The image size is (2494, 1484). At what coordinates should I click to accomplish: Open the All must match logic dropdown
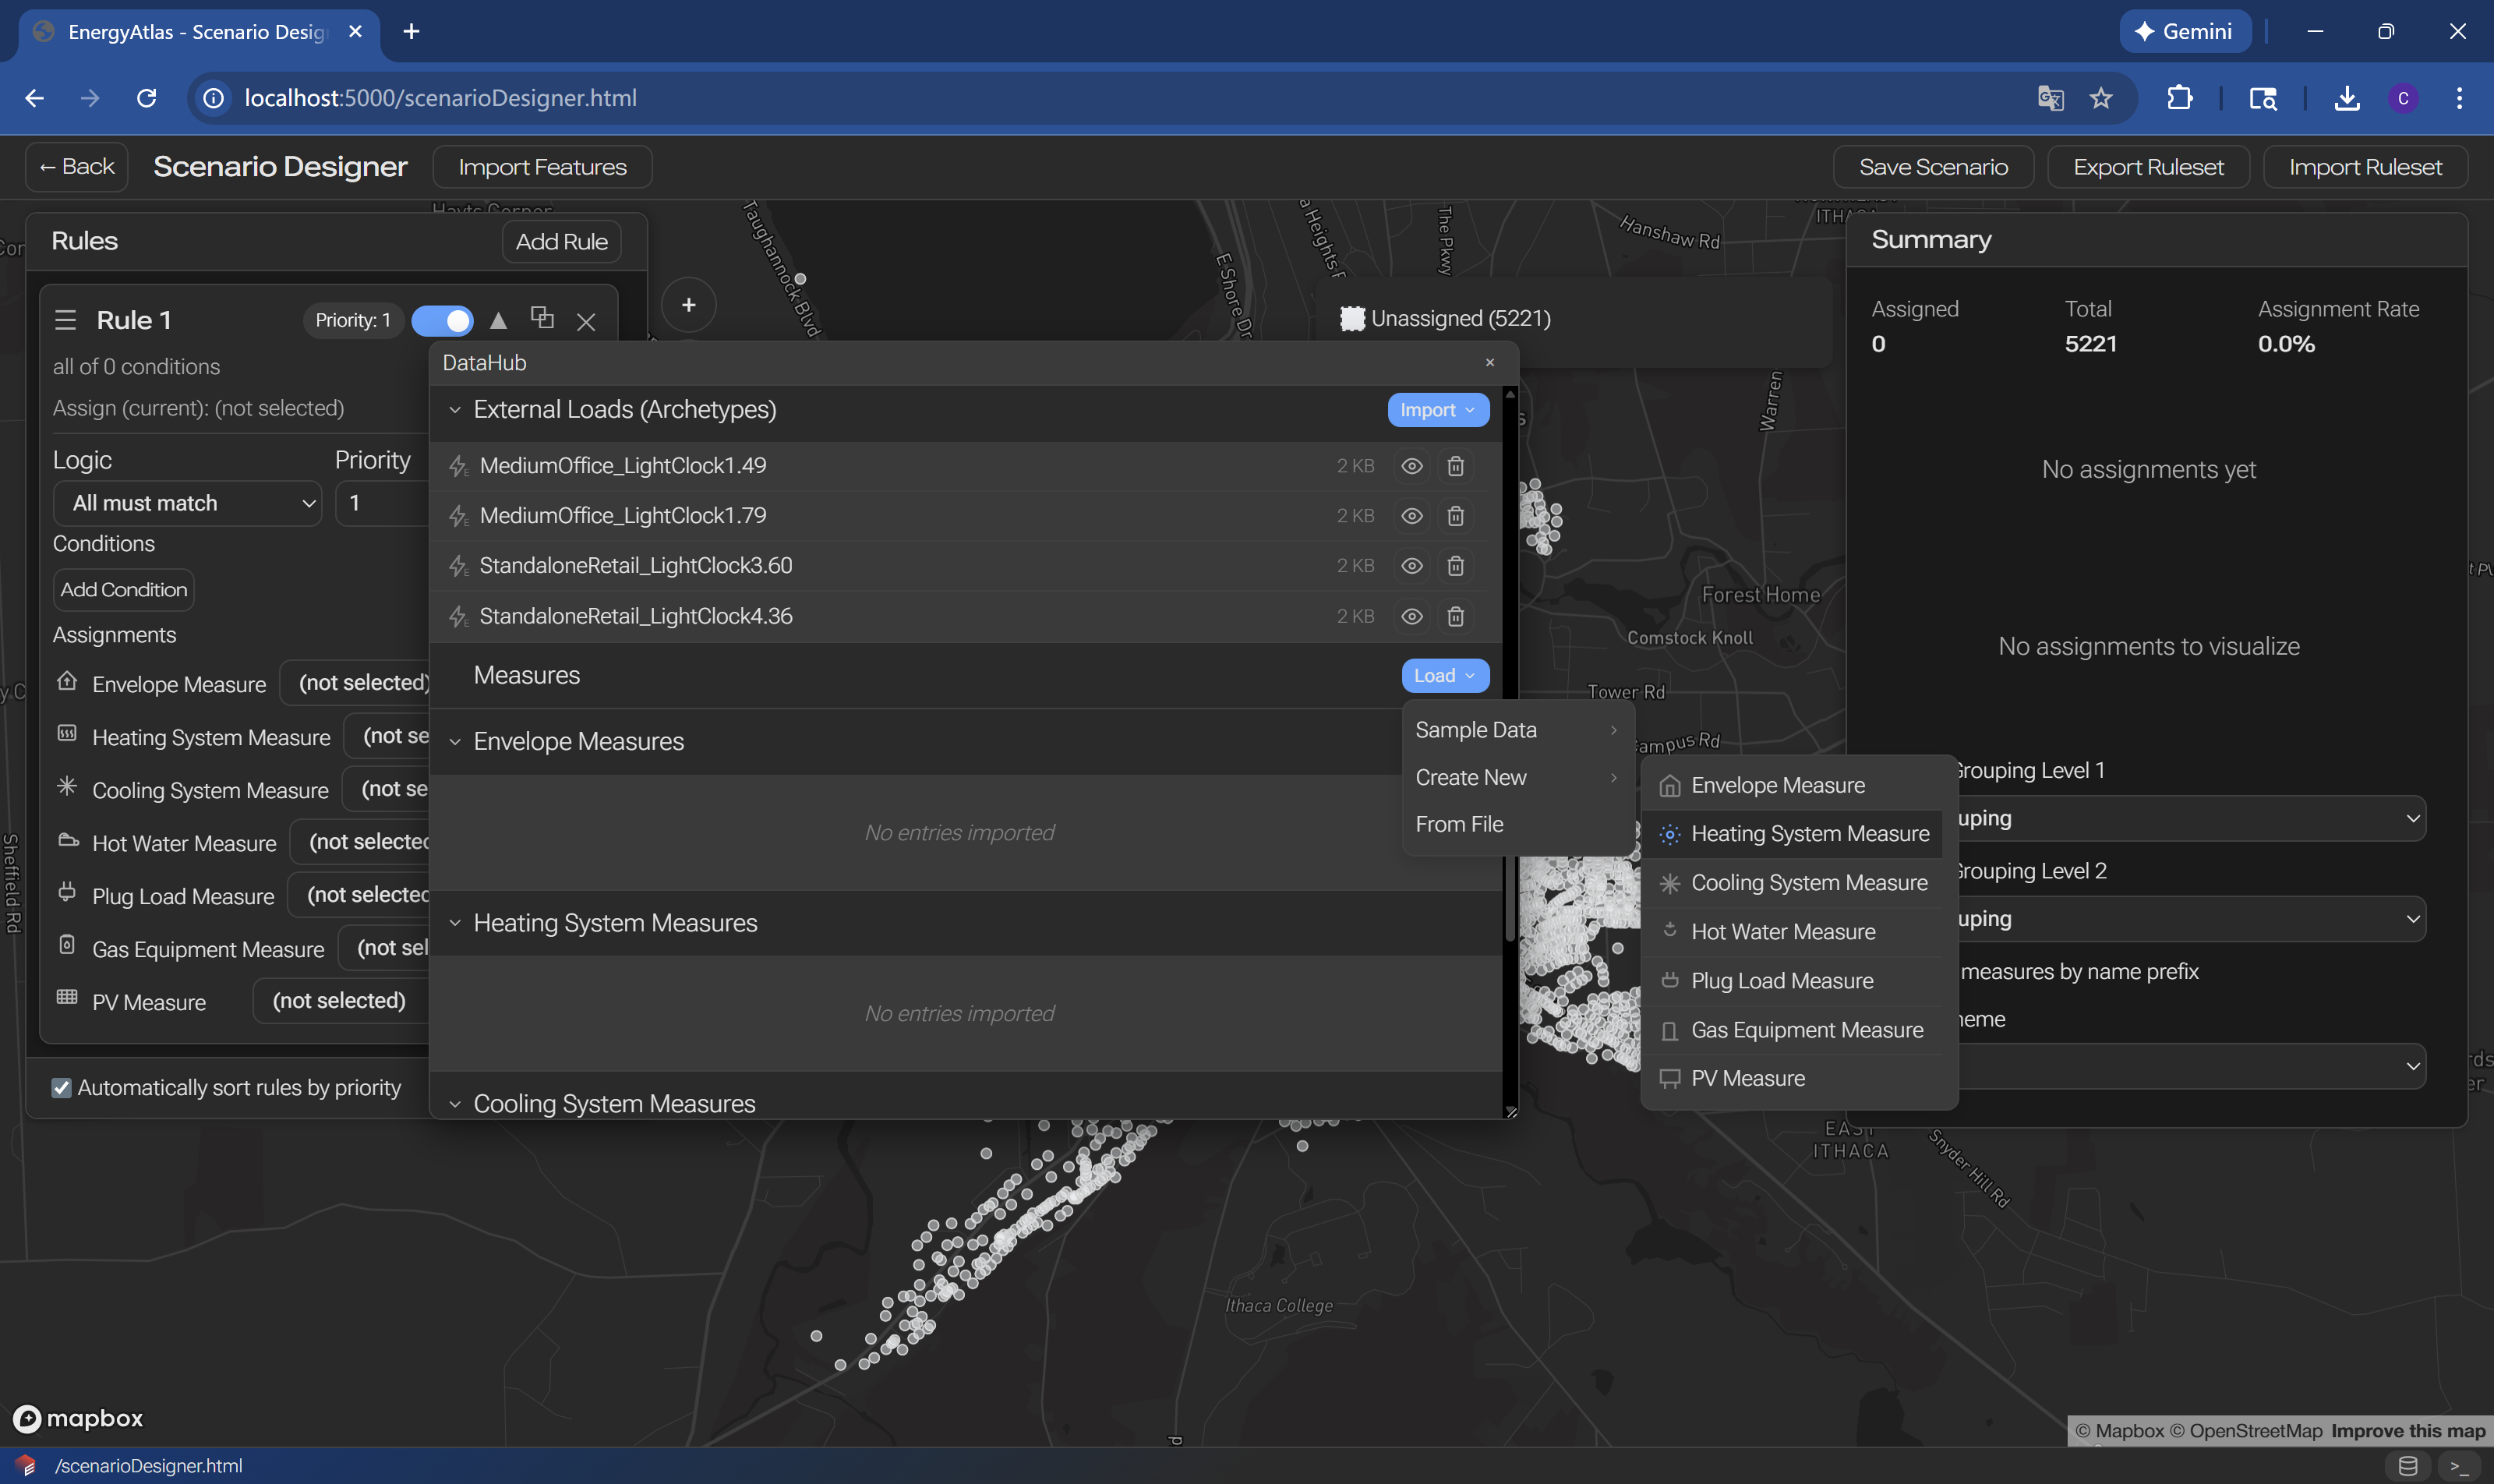point(187,503)
